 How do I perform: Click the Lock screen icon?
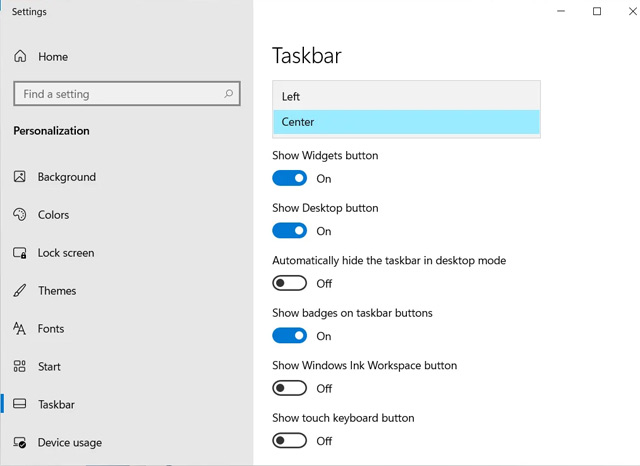pos(20,253)
